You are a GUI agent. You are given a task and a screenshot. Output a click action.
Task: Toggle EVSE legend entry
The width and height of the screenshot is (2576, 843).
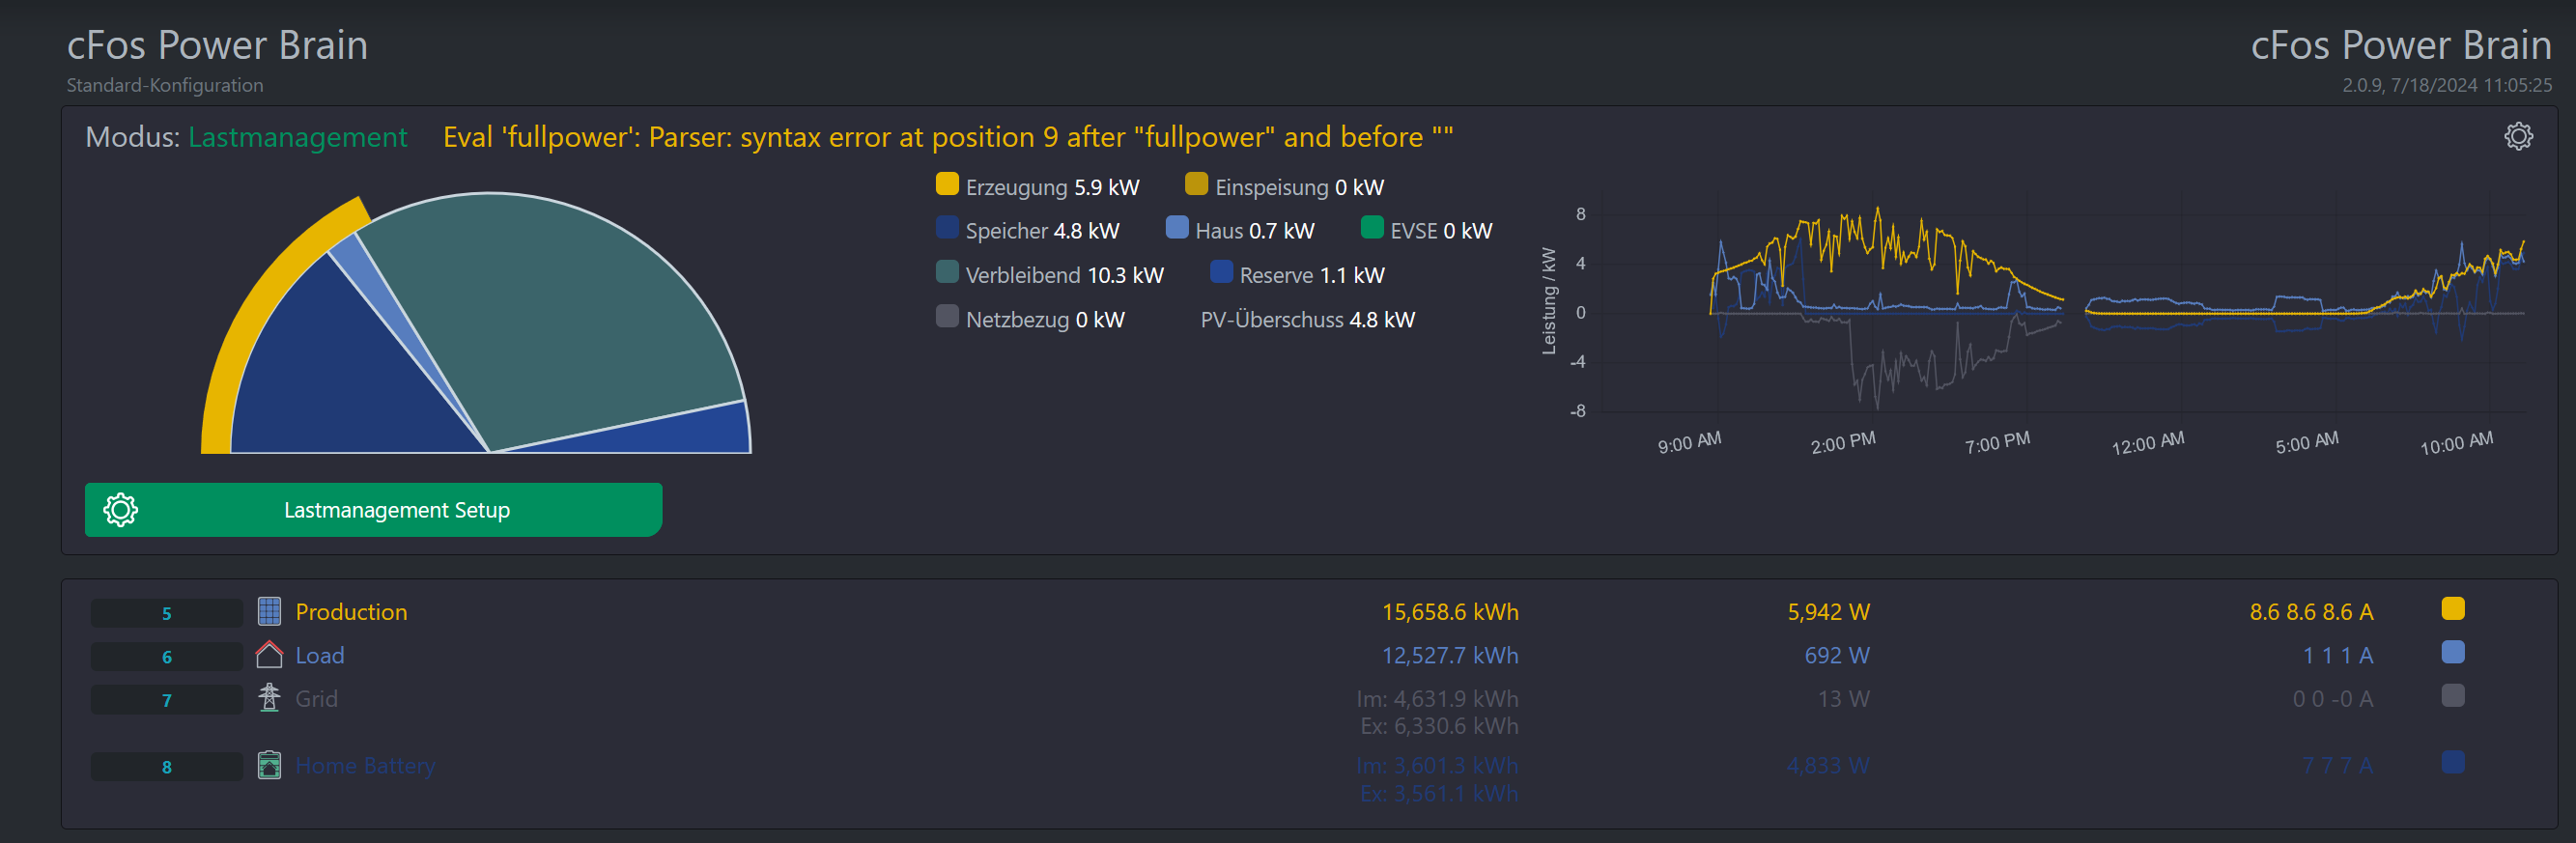(1426, 231)
